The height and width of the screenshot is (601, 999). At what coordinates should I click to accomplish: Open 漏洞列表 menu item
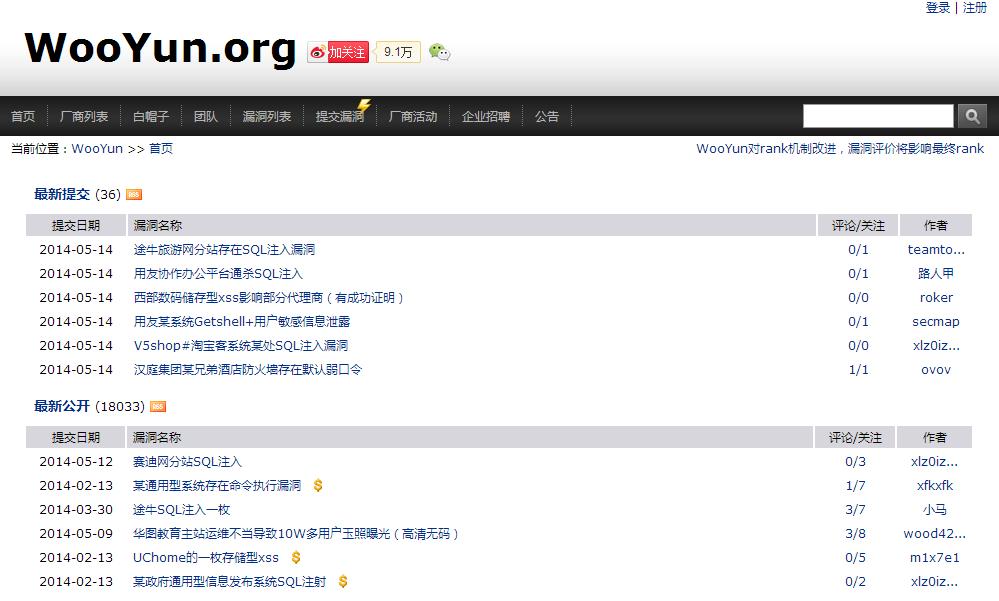pos(266,117)
